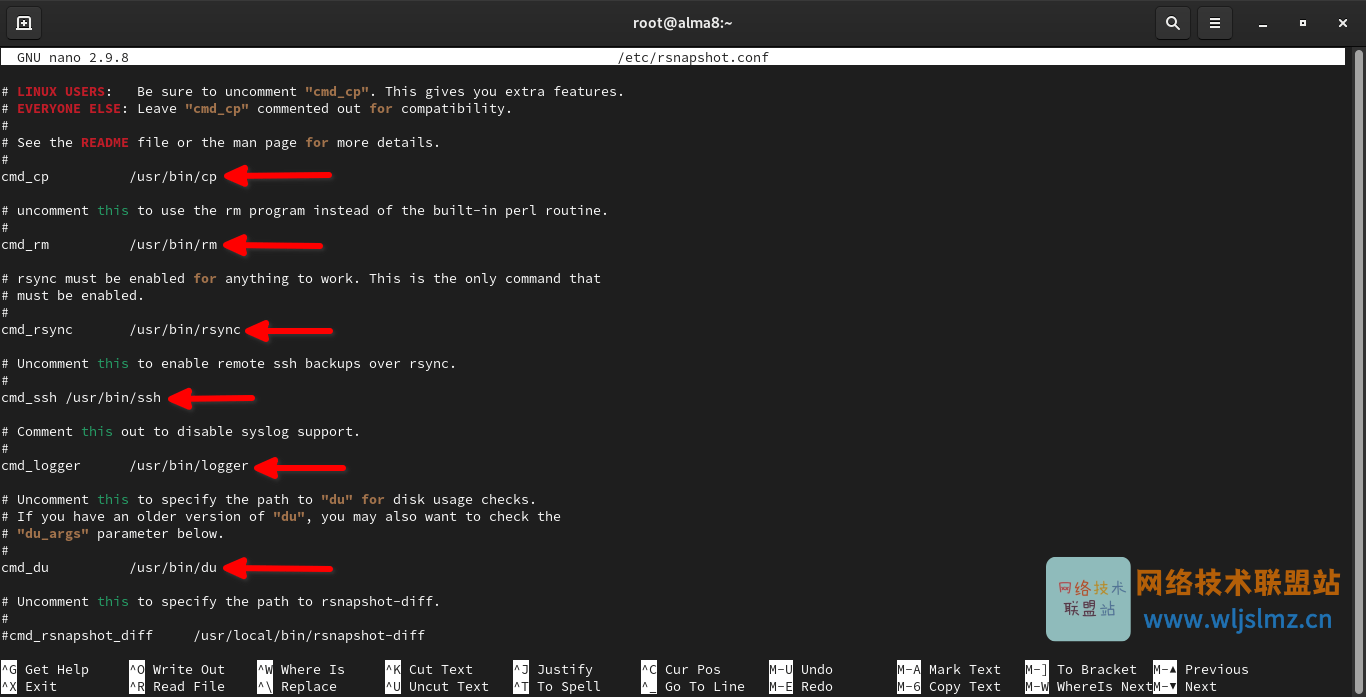Screen dimensions: 1366x697
Task: Click the ^J Justify shortcut
Action: click(x=553, y=670)
